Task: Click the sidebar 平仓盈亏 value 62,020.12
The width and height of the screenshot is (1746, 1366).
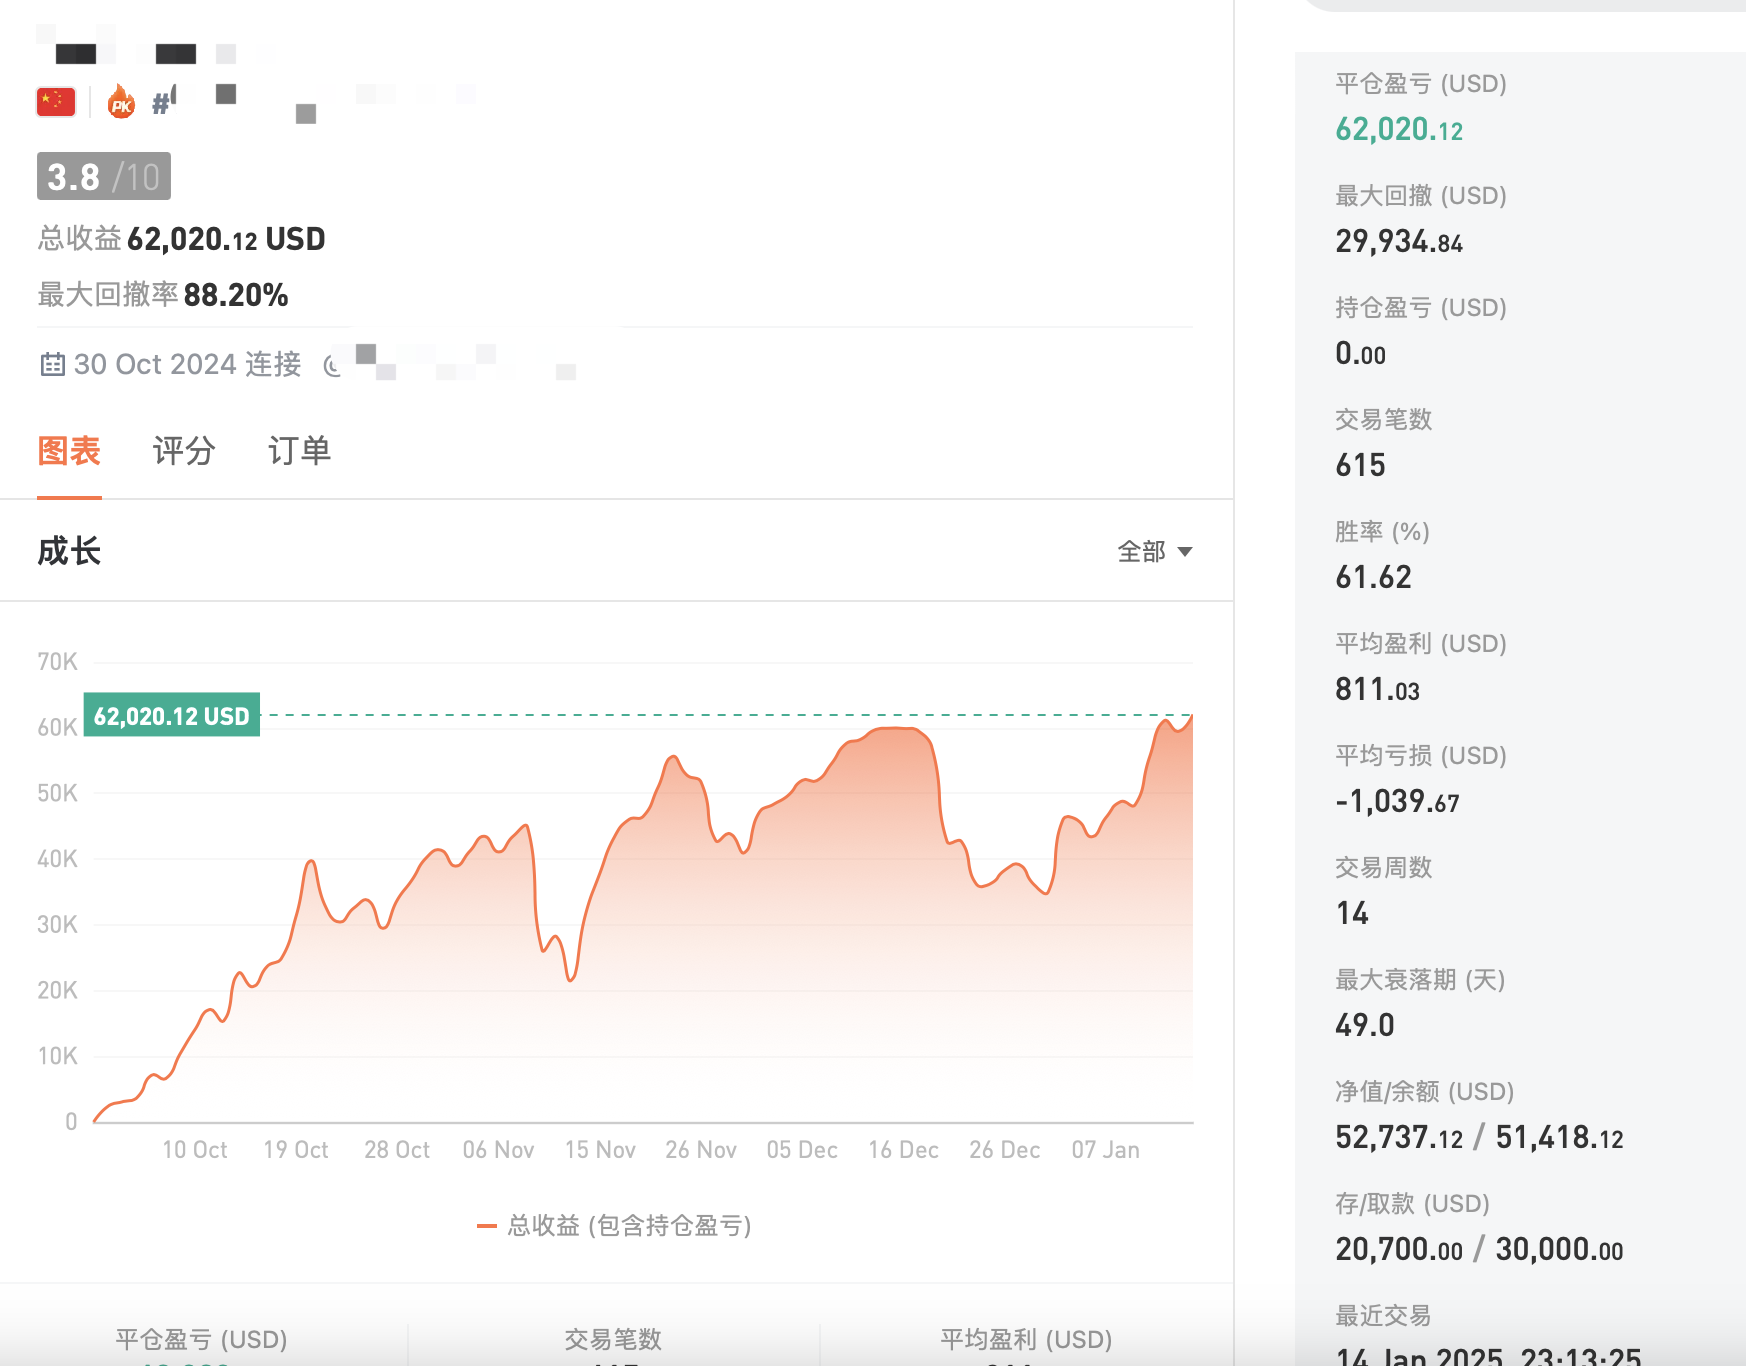Action: (1399, 129)
